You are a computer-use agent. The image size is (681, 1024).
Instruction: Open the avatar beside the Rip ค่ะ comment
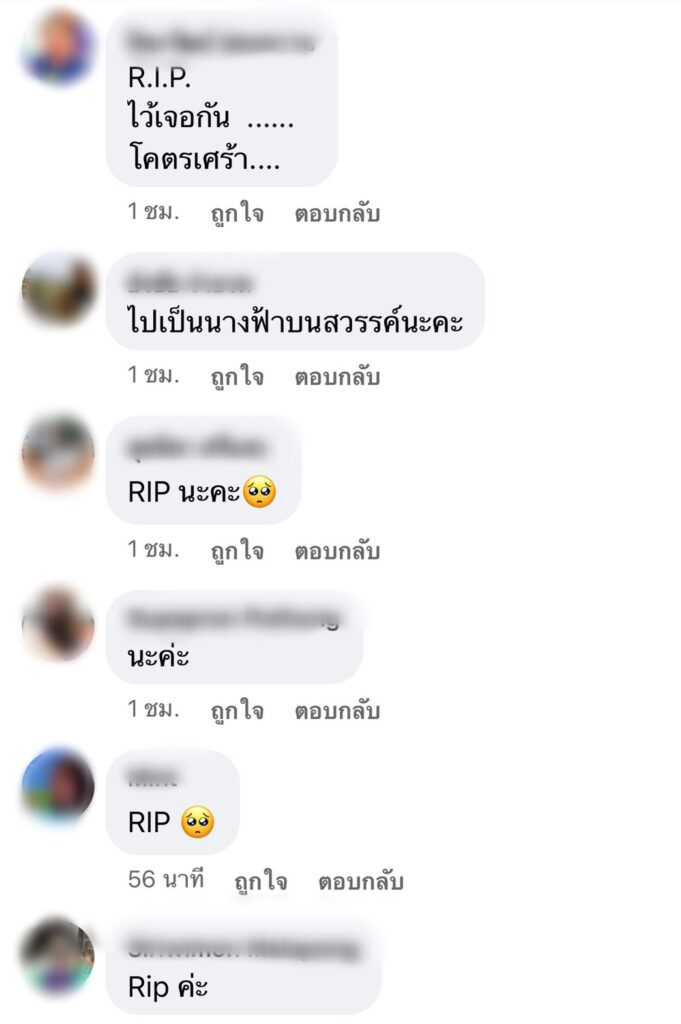(x=58, y=955)
